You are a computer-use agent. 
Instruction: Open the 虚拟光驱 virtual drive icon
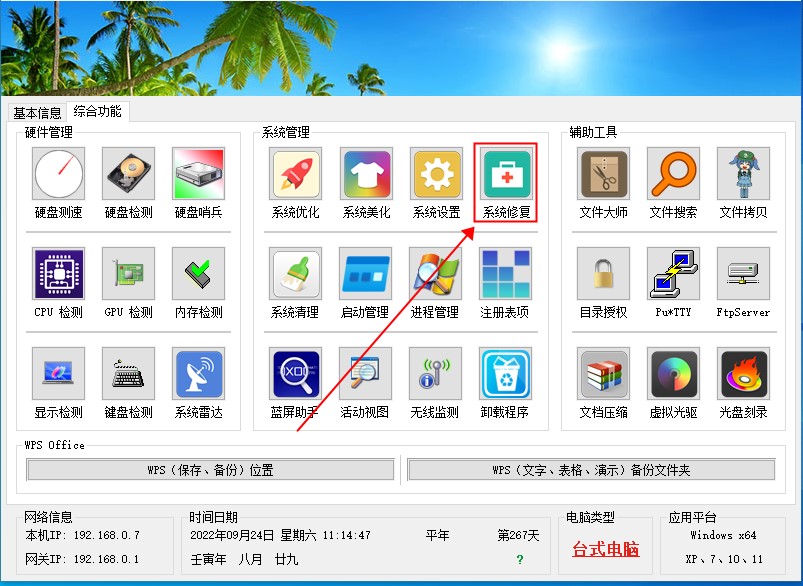673,374
